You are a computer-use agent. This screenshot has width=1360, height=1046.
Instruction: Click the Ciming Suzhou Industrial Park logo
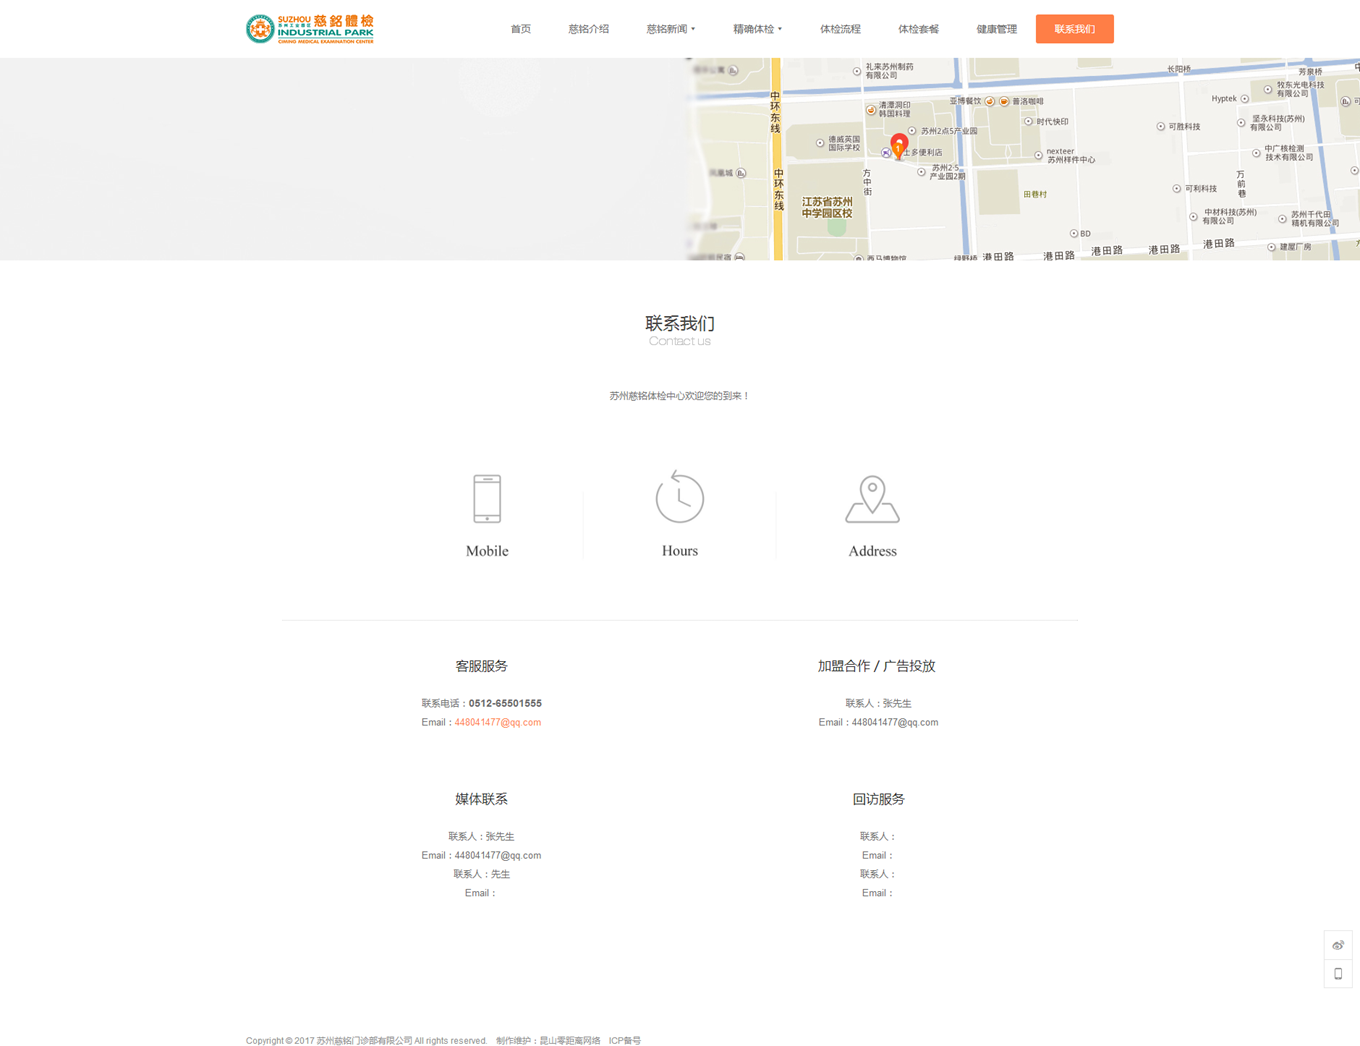pyautogui.click(x=310, y=29)
